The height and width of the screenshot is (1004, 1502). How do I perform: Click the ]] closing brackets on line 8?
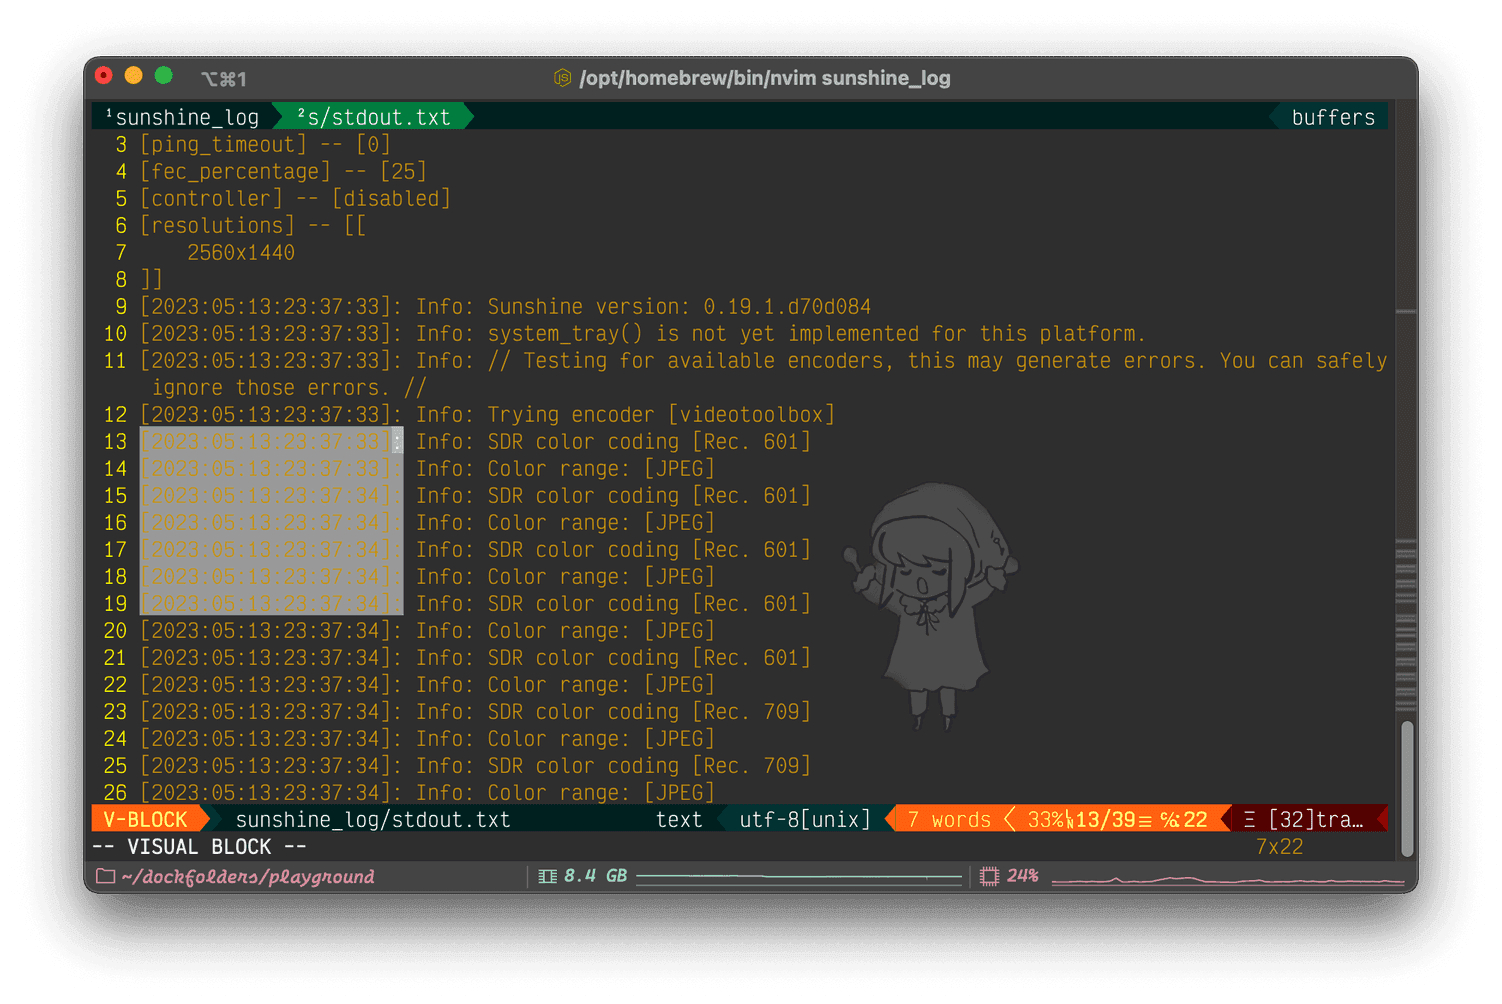151,280
